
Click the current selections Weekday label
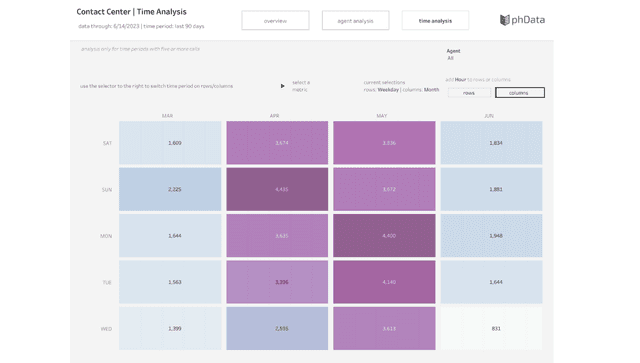388,90
